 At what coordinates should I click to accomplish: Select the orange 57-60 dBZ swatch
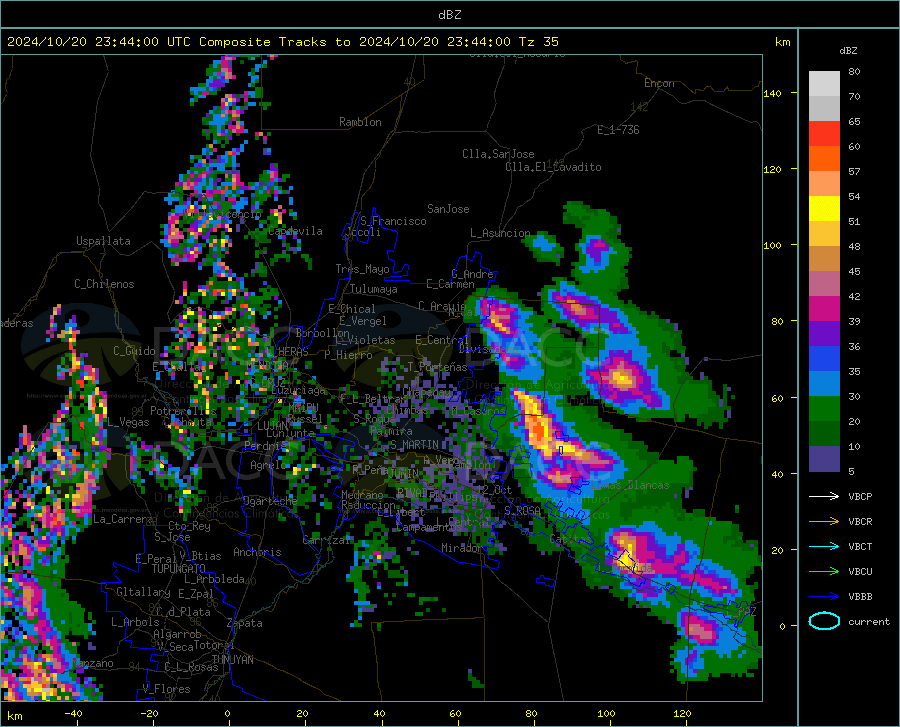[x=824, y=159]
